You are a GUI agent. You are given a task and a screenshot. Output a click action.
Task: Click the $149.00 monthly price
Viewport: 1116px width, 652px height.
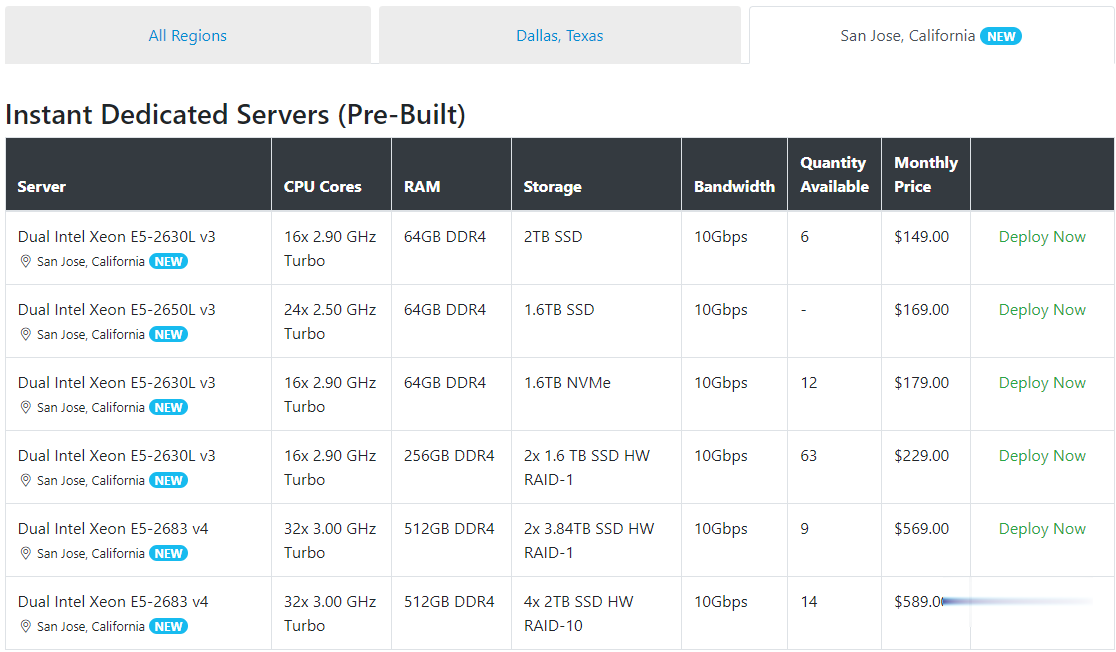[922, 236]
